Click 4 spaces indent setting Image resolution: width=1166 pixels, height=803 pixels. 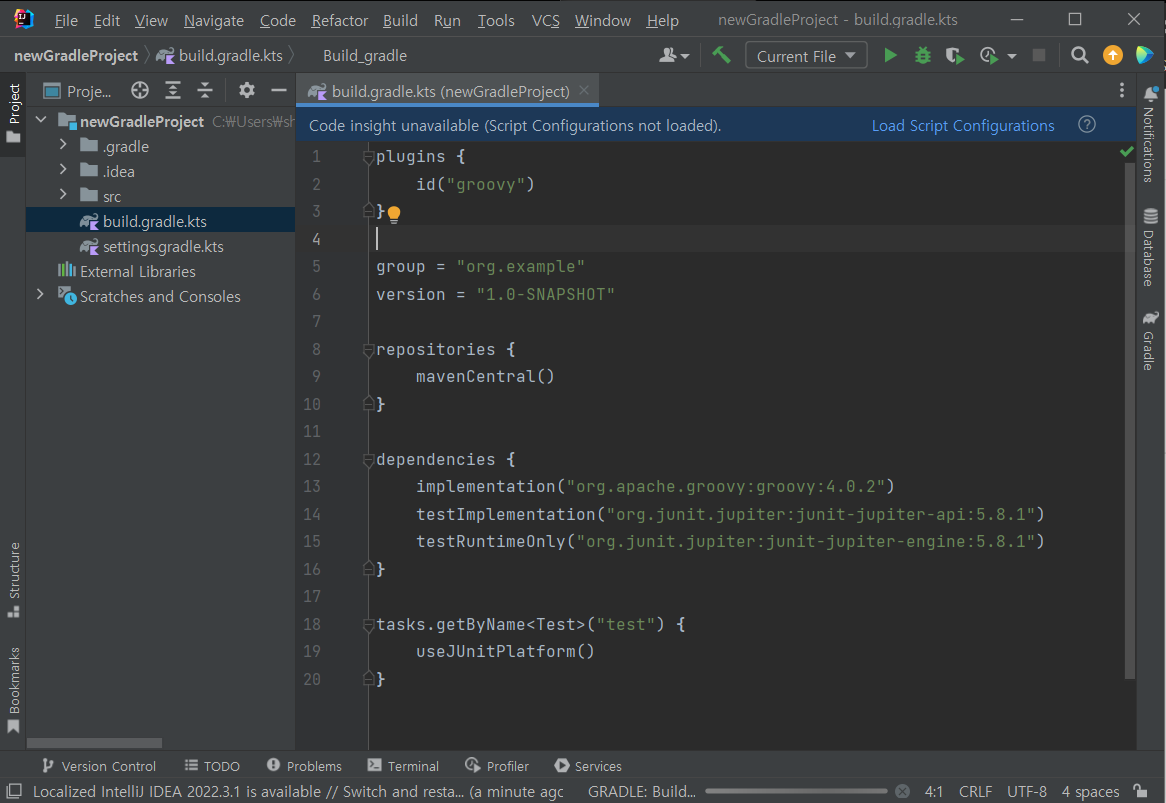[x=1089, y=792]
